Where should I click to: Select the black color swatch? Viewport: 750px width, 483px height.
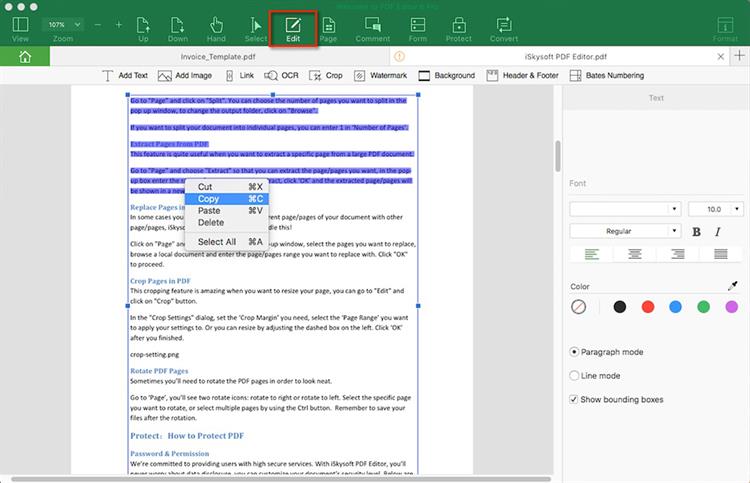tap(619, 307)
